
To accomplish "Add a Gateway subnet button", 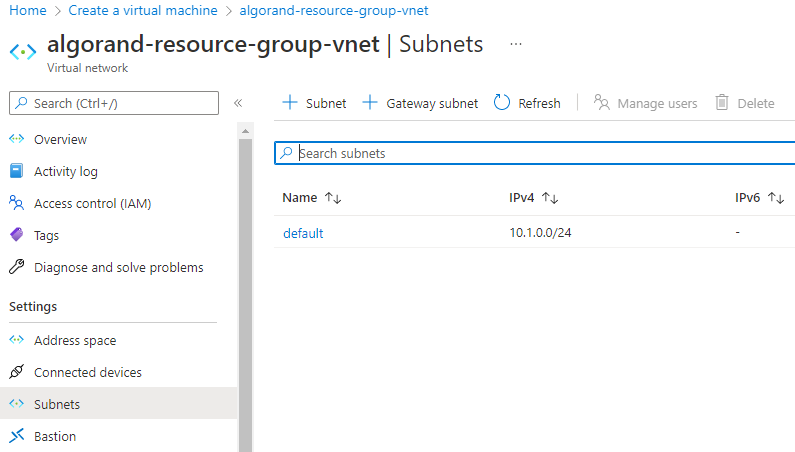I will (x=420, y=103).
